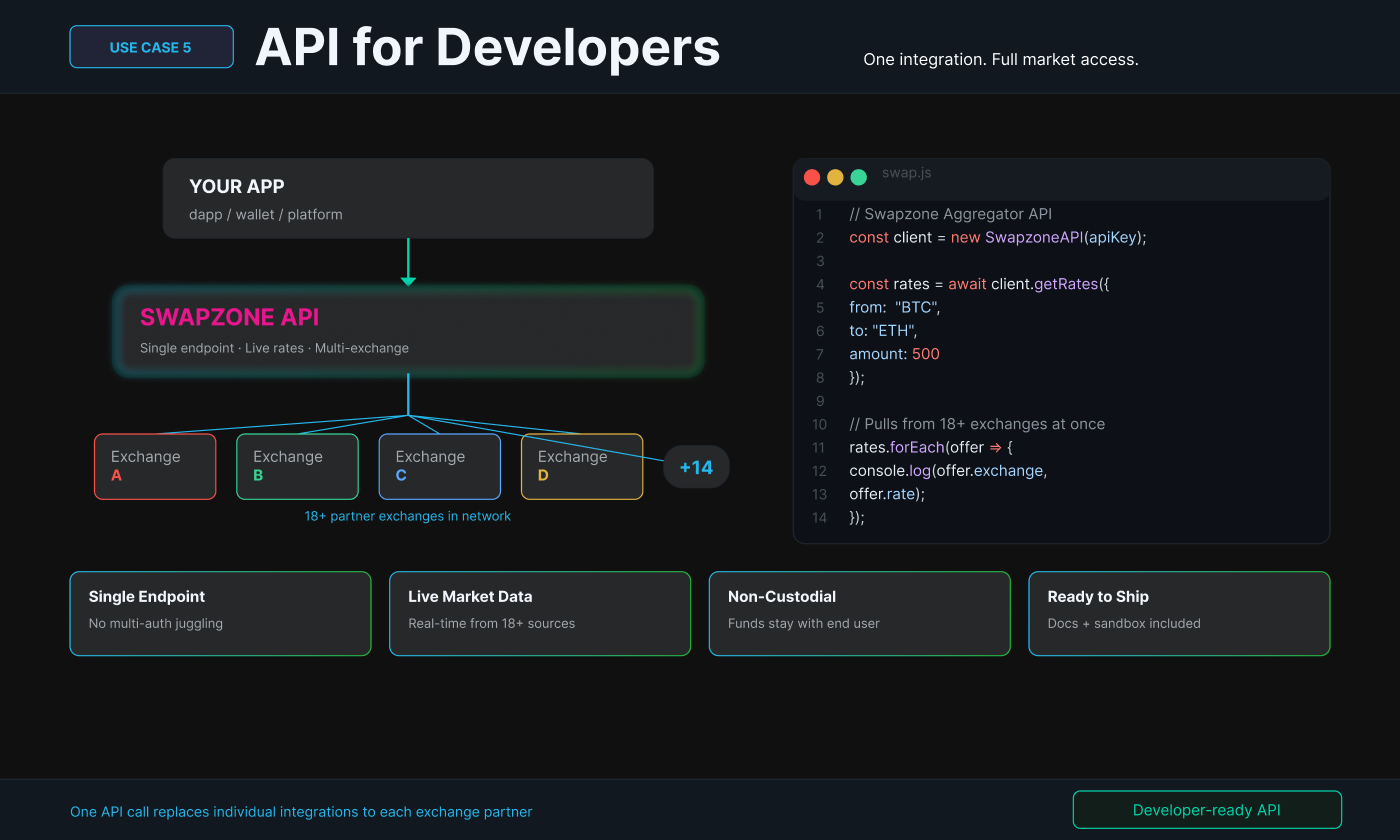This screenshot has width=1400, height=840.
Task: Open the Ready to Ship card
Action: 1179,613
